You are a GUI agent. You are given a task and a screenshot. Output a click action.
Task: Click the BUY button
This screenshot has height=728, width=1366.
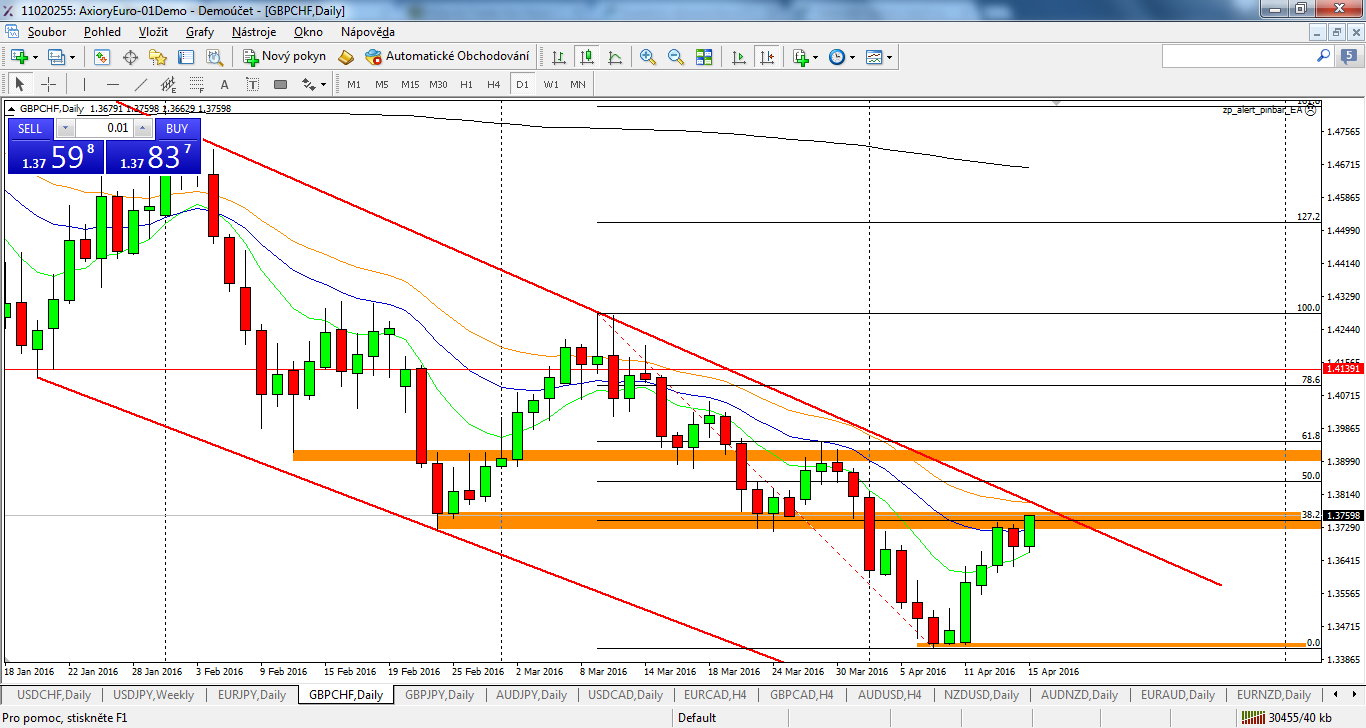click(177, 128)
